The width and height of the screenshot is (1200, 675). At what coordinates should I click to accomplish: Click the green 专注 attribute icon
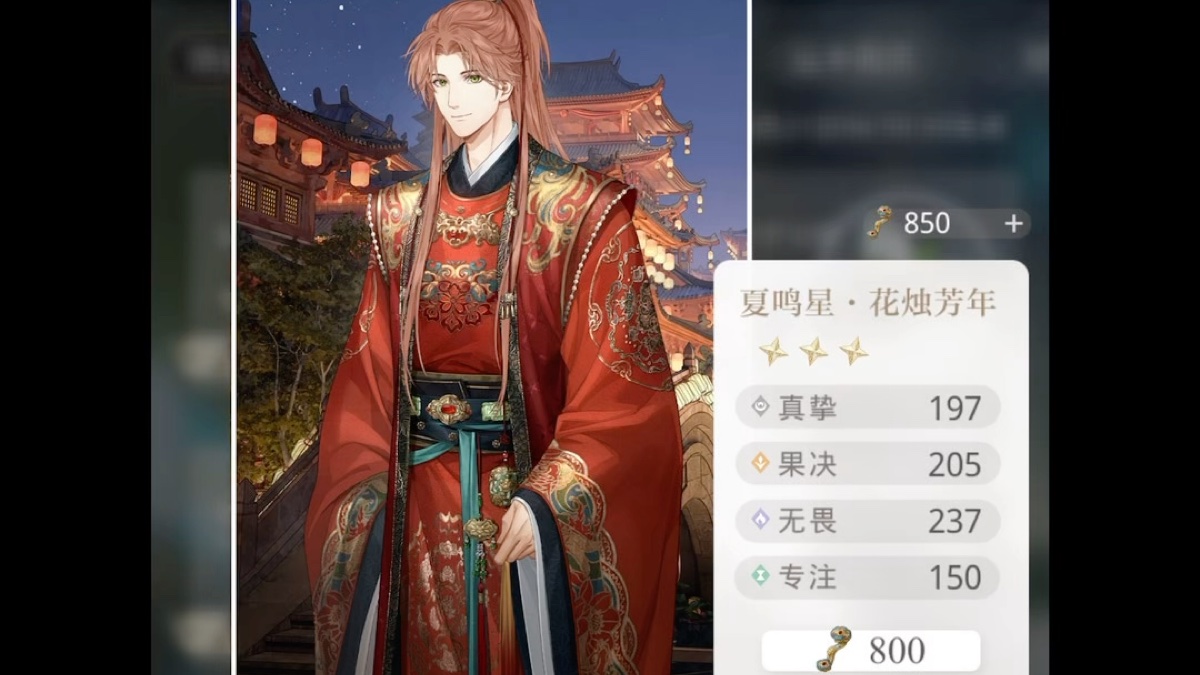759,577
